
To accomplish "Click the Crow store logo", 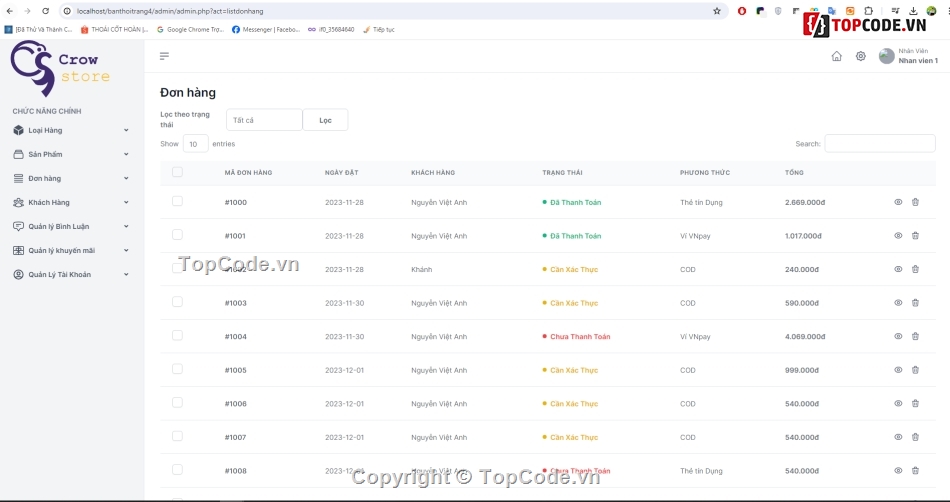I will coord(60,68).
